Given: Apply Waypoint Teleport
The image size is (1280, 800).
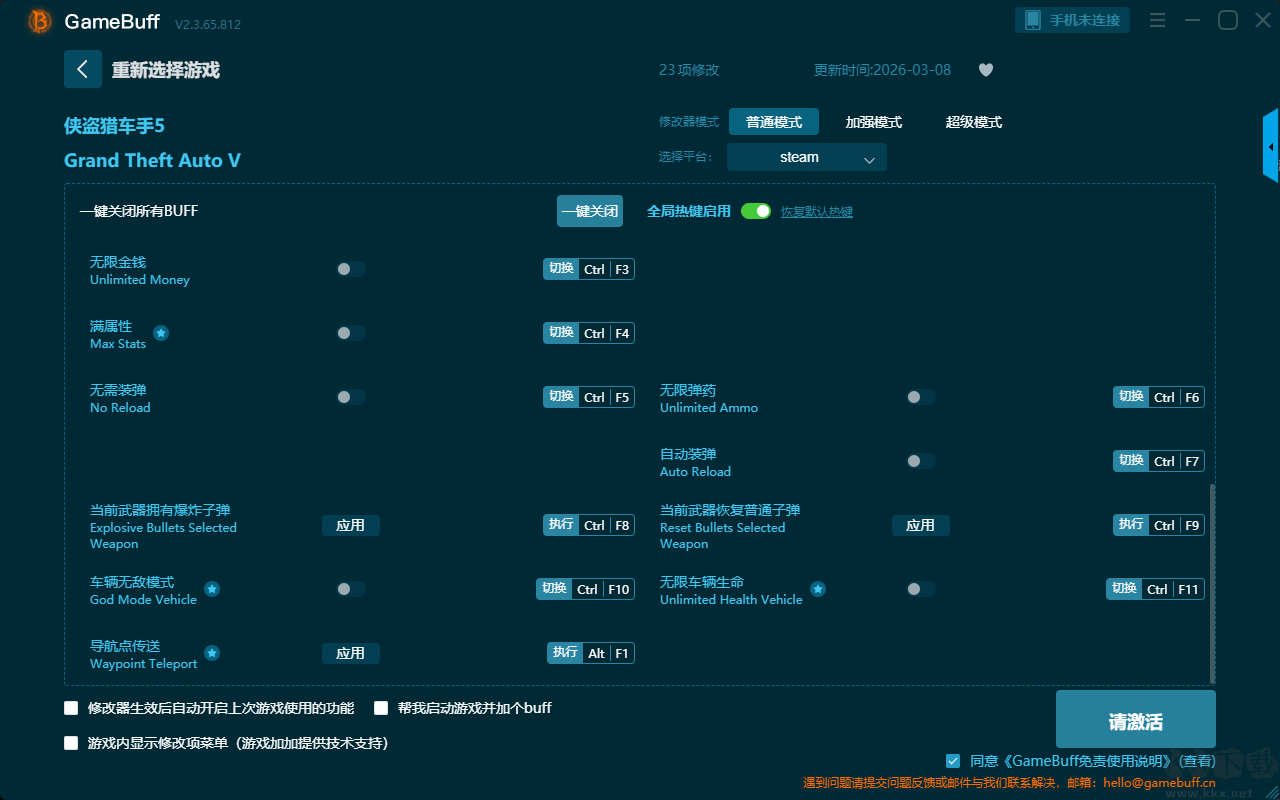Looking at the screenshot, I should [x=351, y=653].
